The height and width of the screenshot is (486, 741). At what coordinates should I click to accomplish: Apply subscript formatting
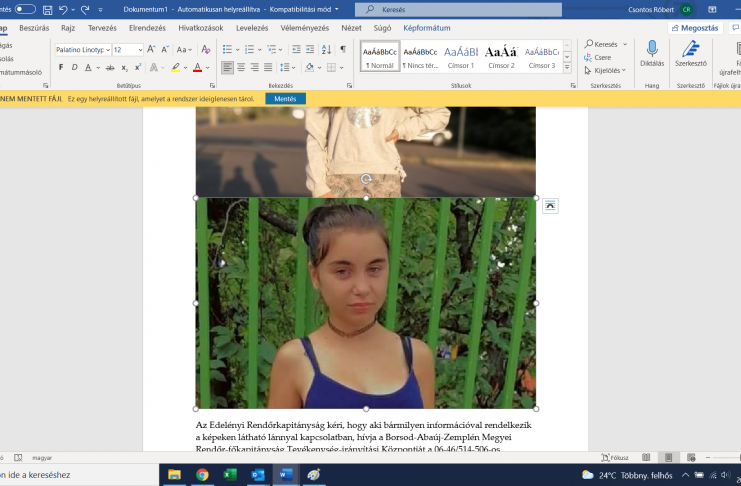[x=124, y=68]
